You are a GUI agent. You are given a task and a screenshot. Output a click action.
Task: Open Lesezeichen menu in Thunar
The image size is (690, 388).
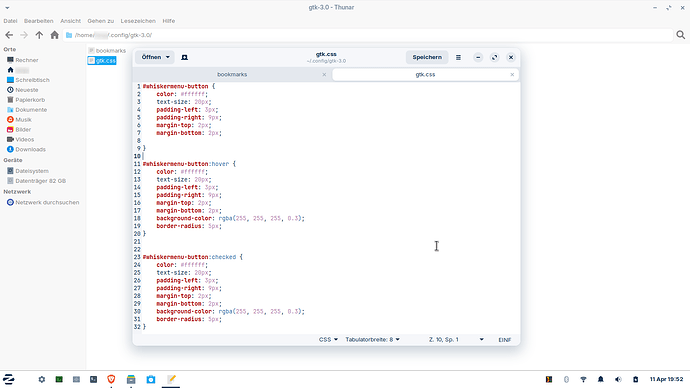138,21
